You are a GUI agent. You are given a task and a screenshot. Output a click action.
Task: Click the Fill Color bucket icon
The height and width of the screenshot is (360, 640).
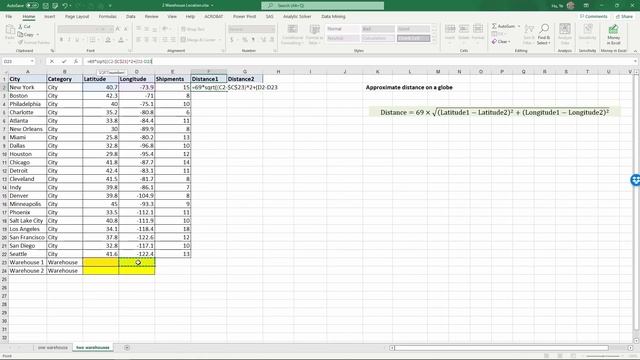point(108,40)
